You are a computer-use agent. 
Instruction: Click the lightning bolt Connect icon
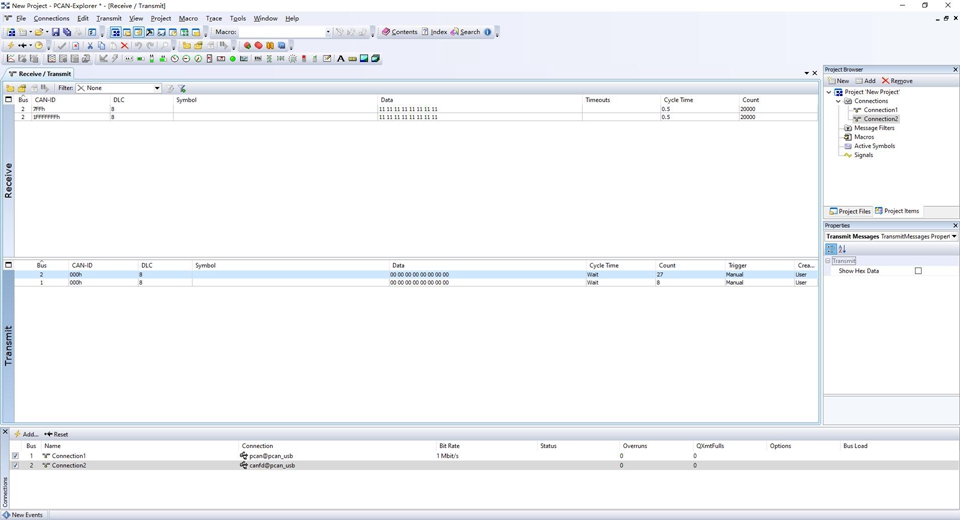10,45
